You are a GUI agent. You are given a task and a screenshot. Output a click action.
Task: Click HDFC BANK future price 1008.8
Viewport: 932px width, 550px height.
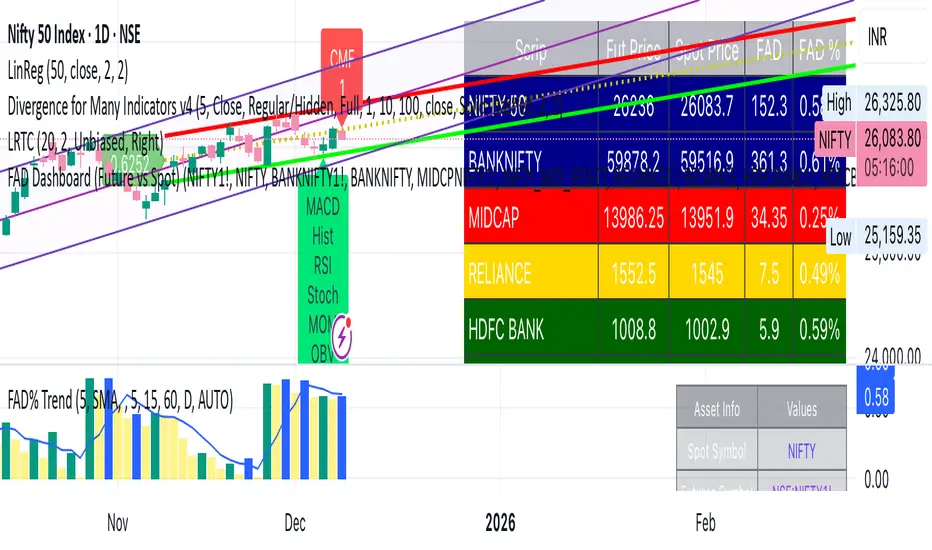(x=633, y=329)
